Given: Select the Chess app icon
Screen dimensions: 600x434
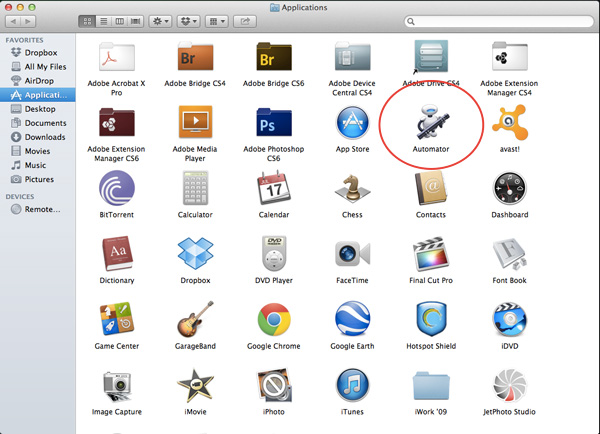Looking at the screenshot, I should (352, 188).
